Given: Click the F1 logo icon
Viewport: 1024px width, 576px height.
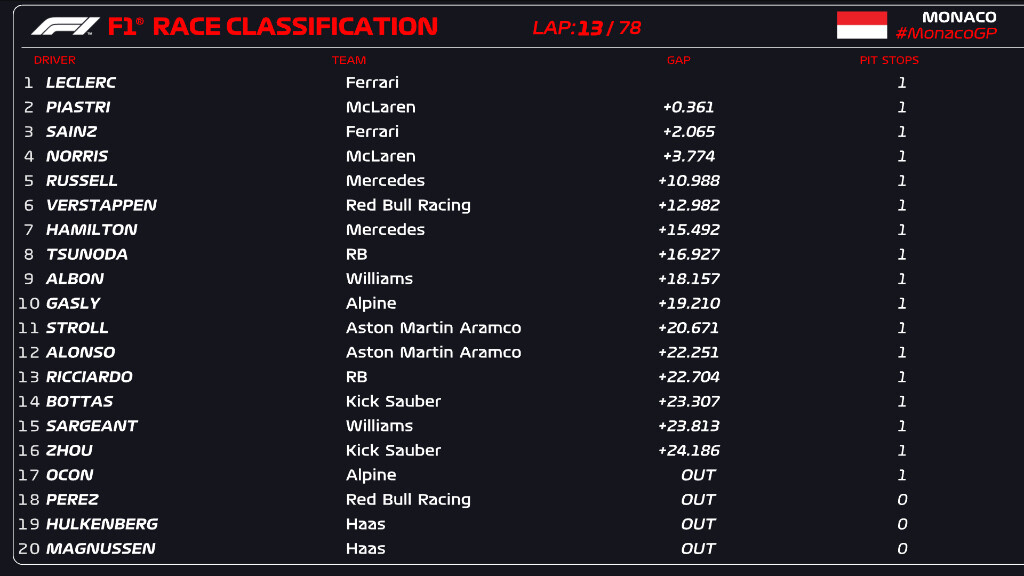Looking at the screenshot, I should pyautogui.click(x=65, y=26).
